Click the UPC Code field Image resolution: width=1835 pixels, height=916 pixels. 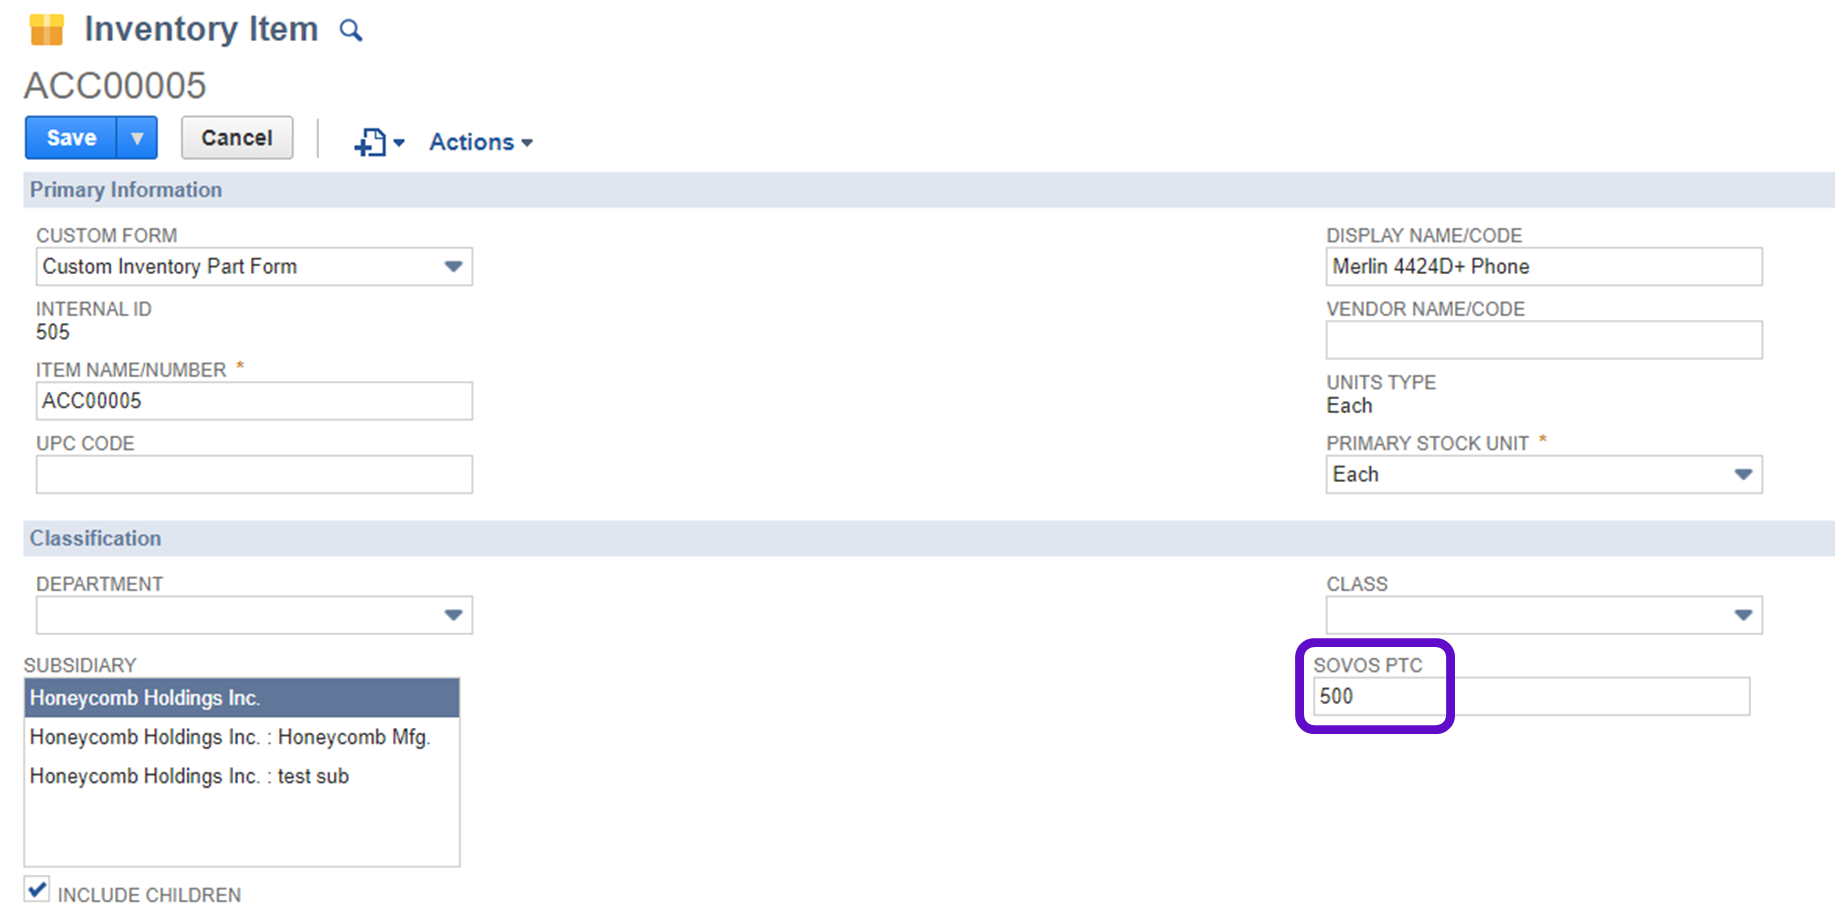[254, 474]
